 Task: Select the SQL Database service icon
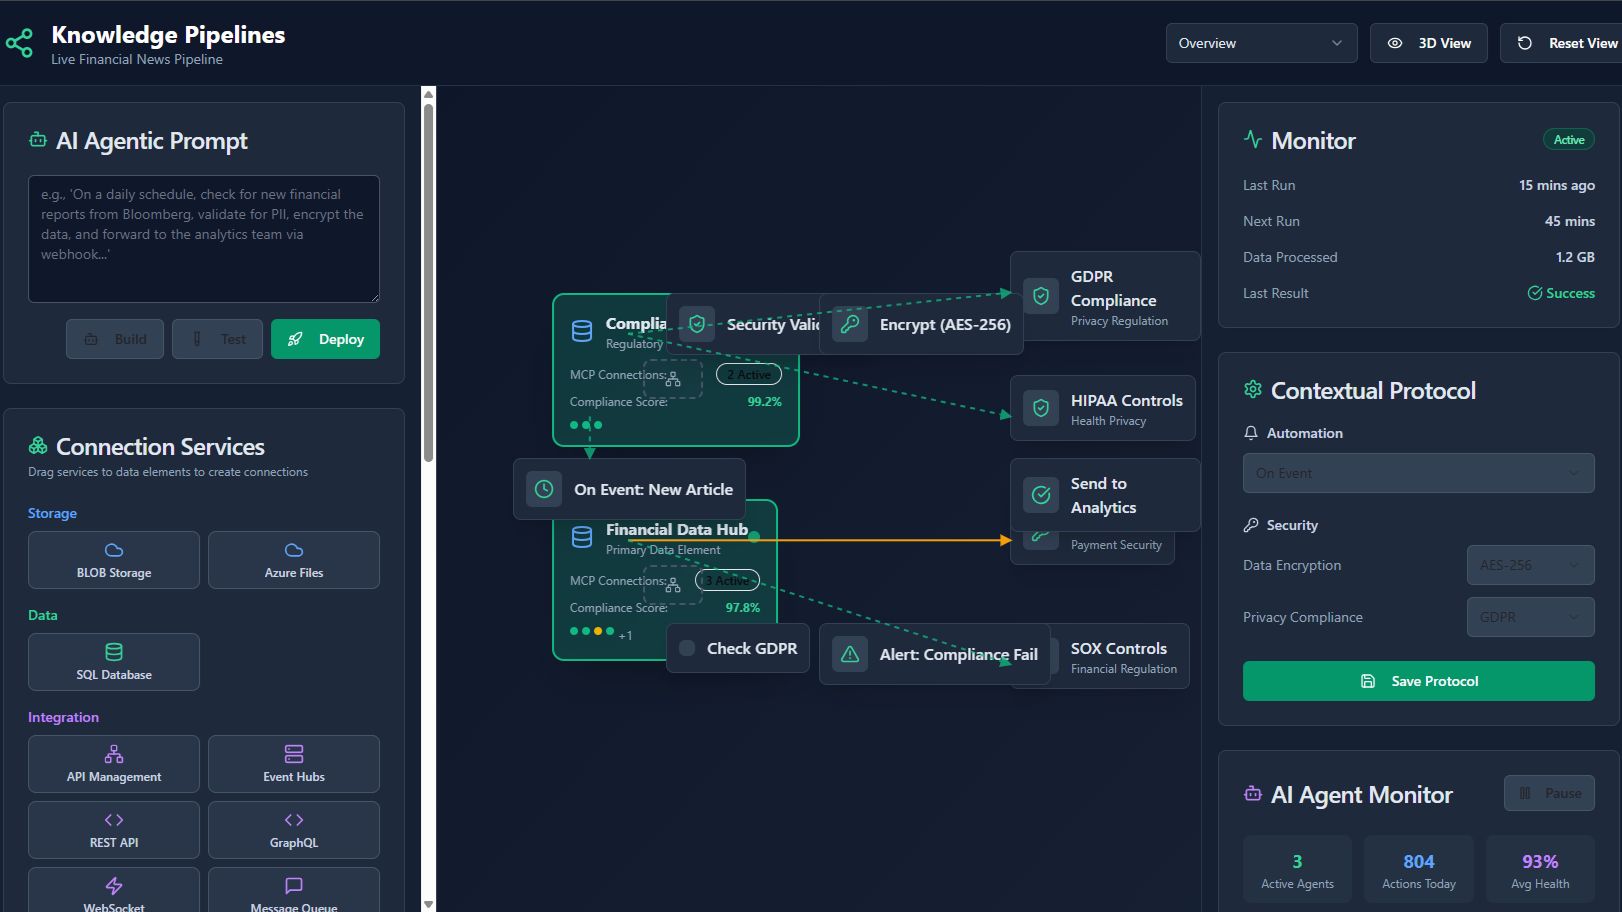point(114,652)
